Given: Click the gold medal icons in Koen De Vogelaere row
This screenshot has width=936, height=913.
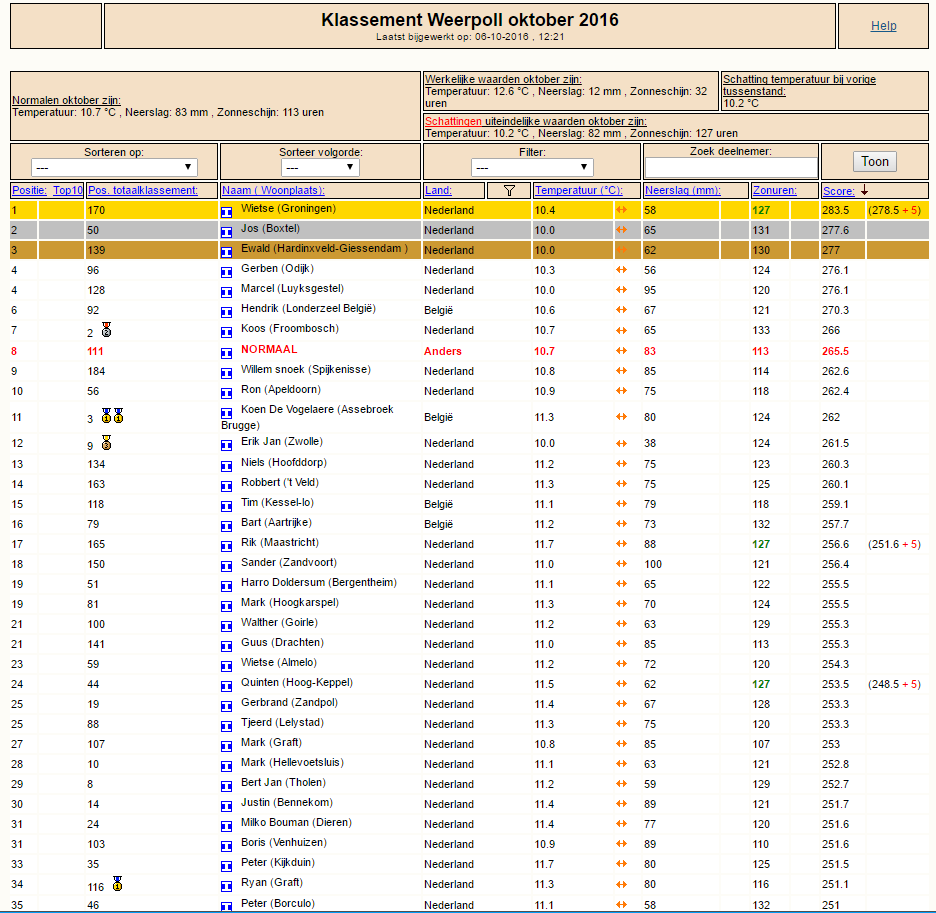Looking at the screenshot, I should (112, 415).
